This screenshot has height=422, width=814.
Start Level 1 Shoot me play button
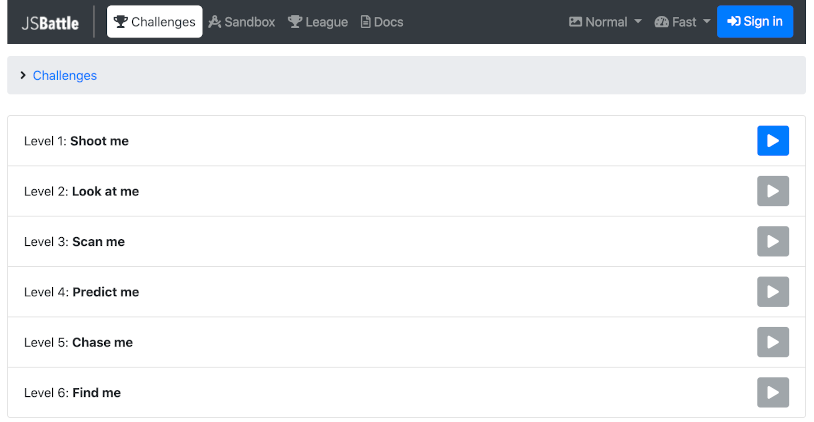click(772, 141)
